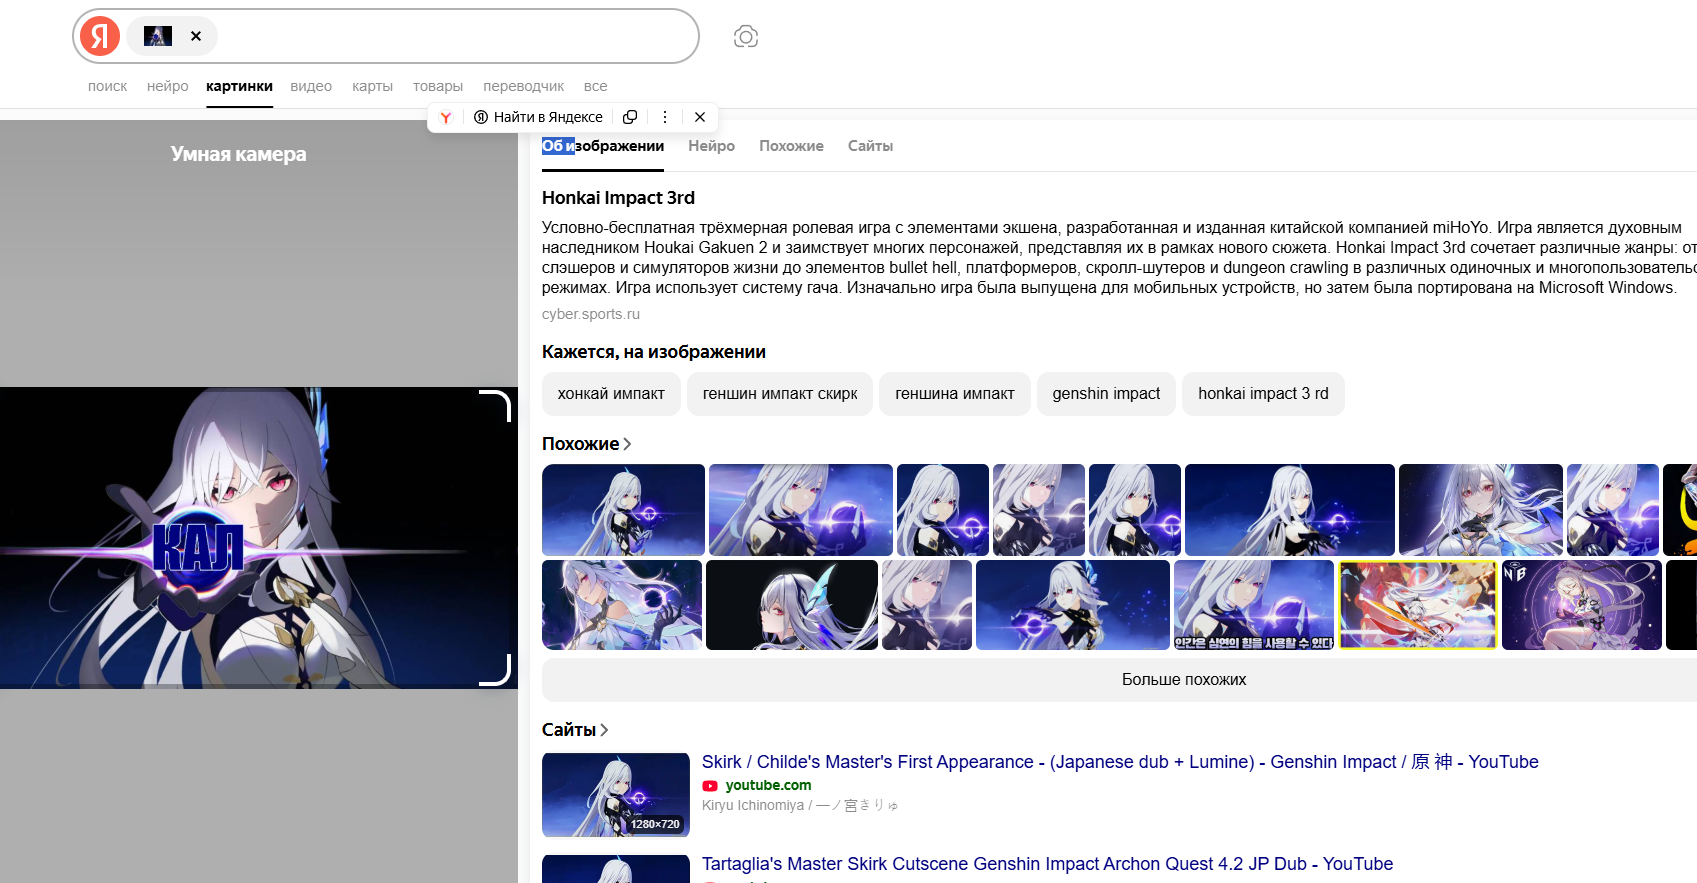Open Skirk / Childe's Master's First Appearance link
1697x883 pixels.
1120,762
